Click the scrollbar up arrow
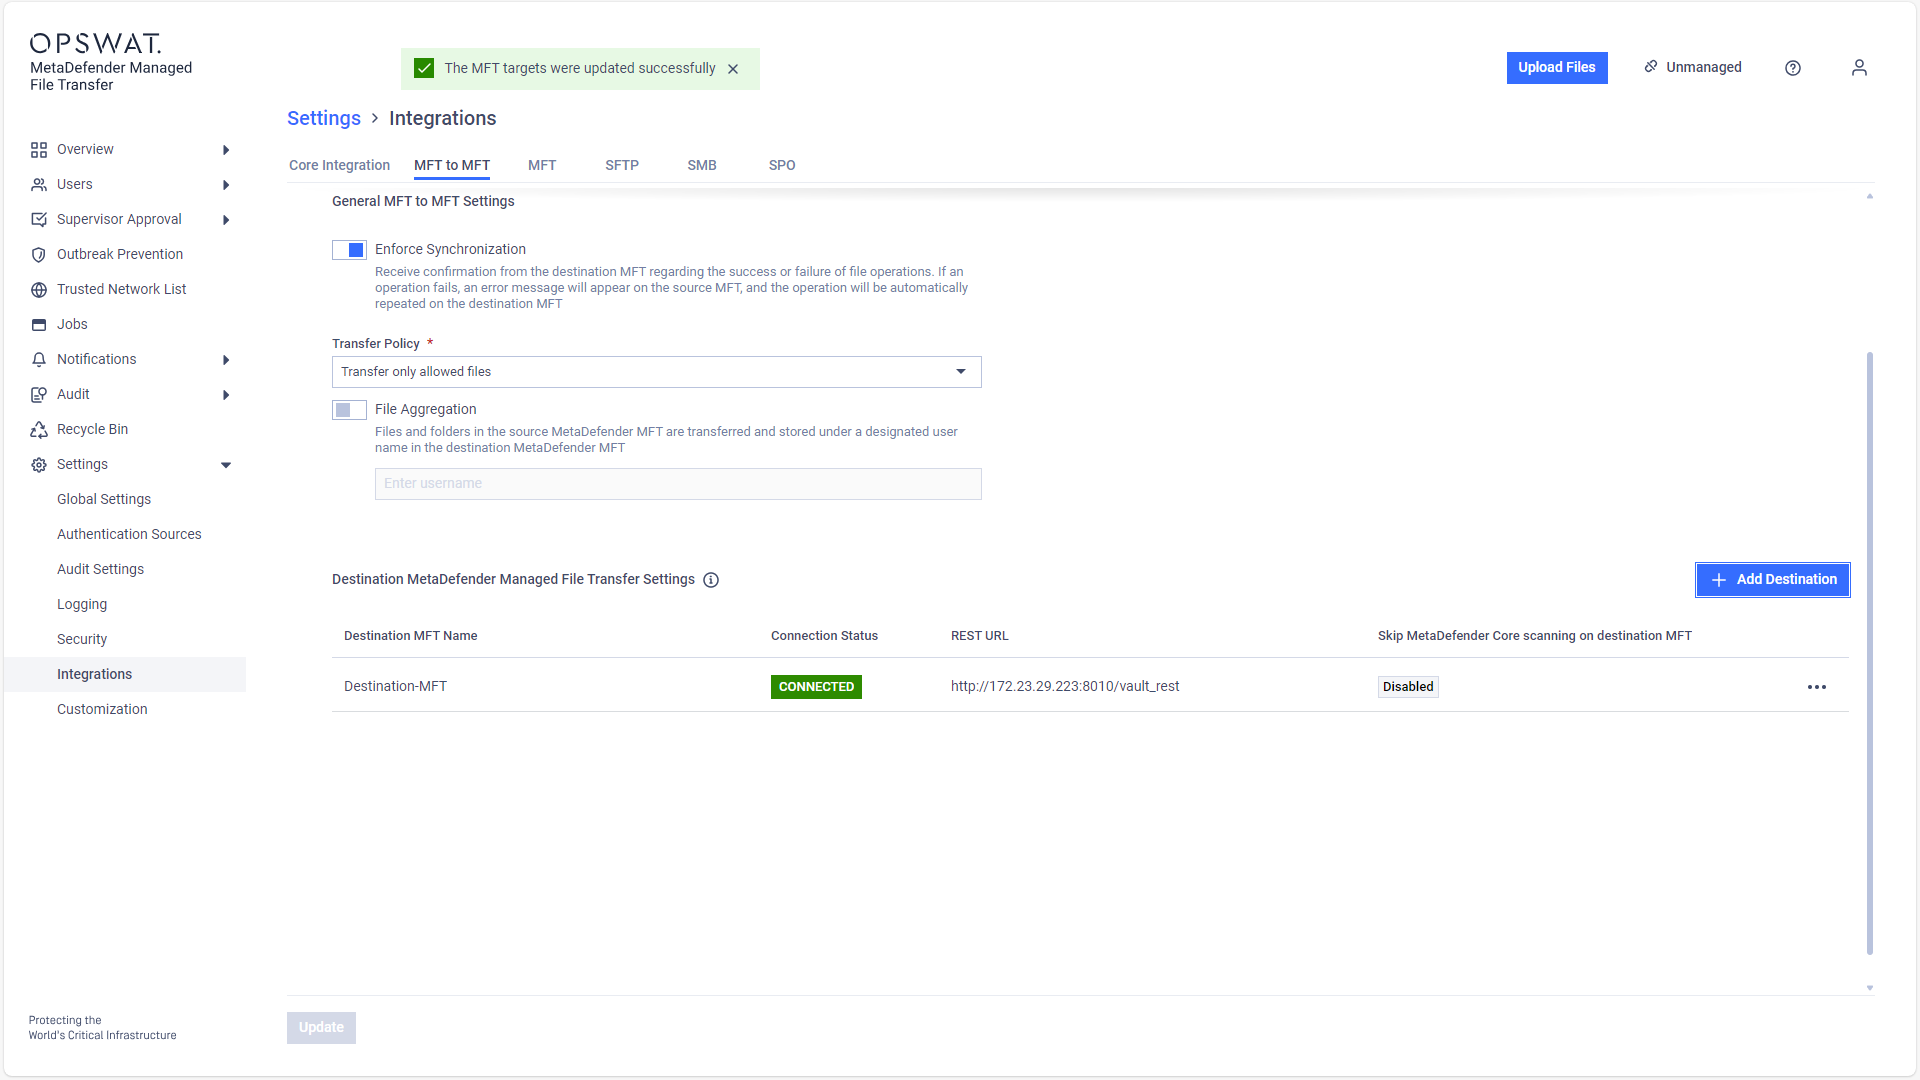This screenshot has width=1920, height=1080. (x=1870, y=197)
